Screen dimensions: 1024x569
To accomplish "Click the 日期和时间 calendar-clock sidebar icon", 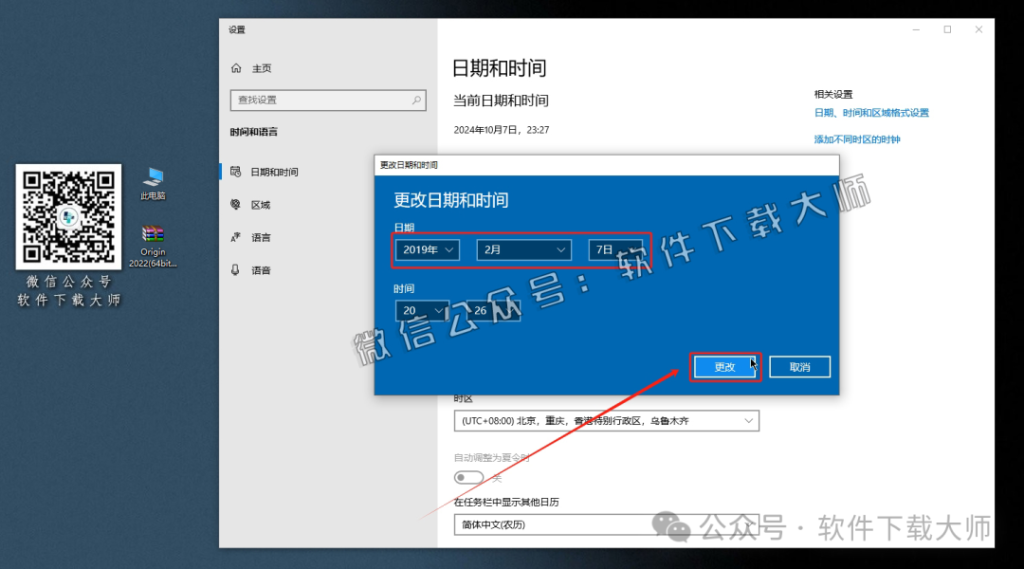I will 236,172.
